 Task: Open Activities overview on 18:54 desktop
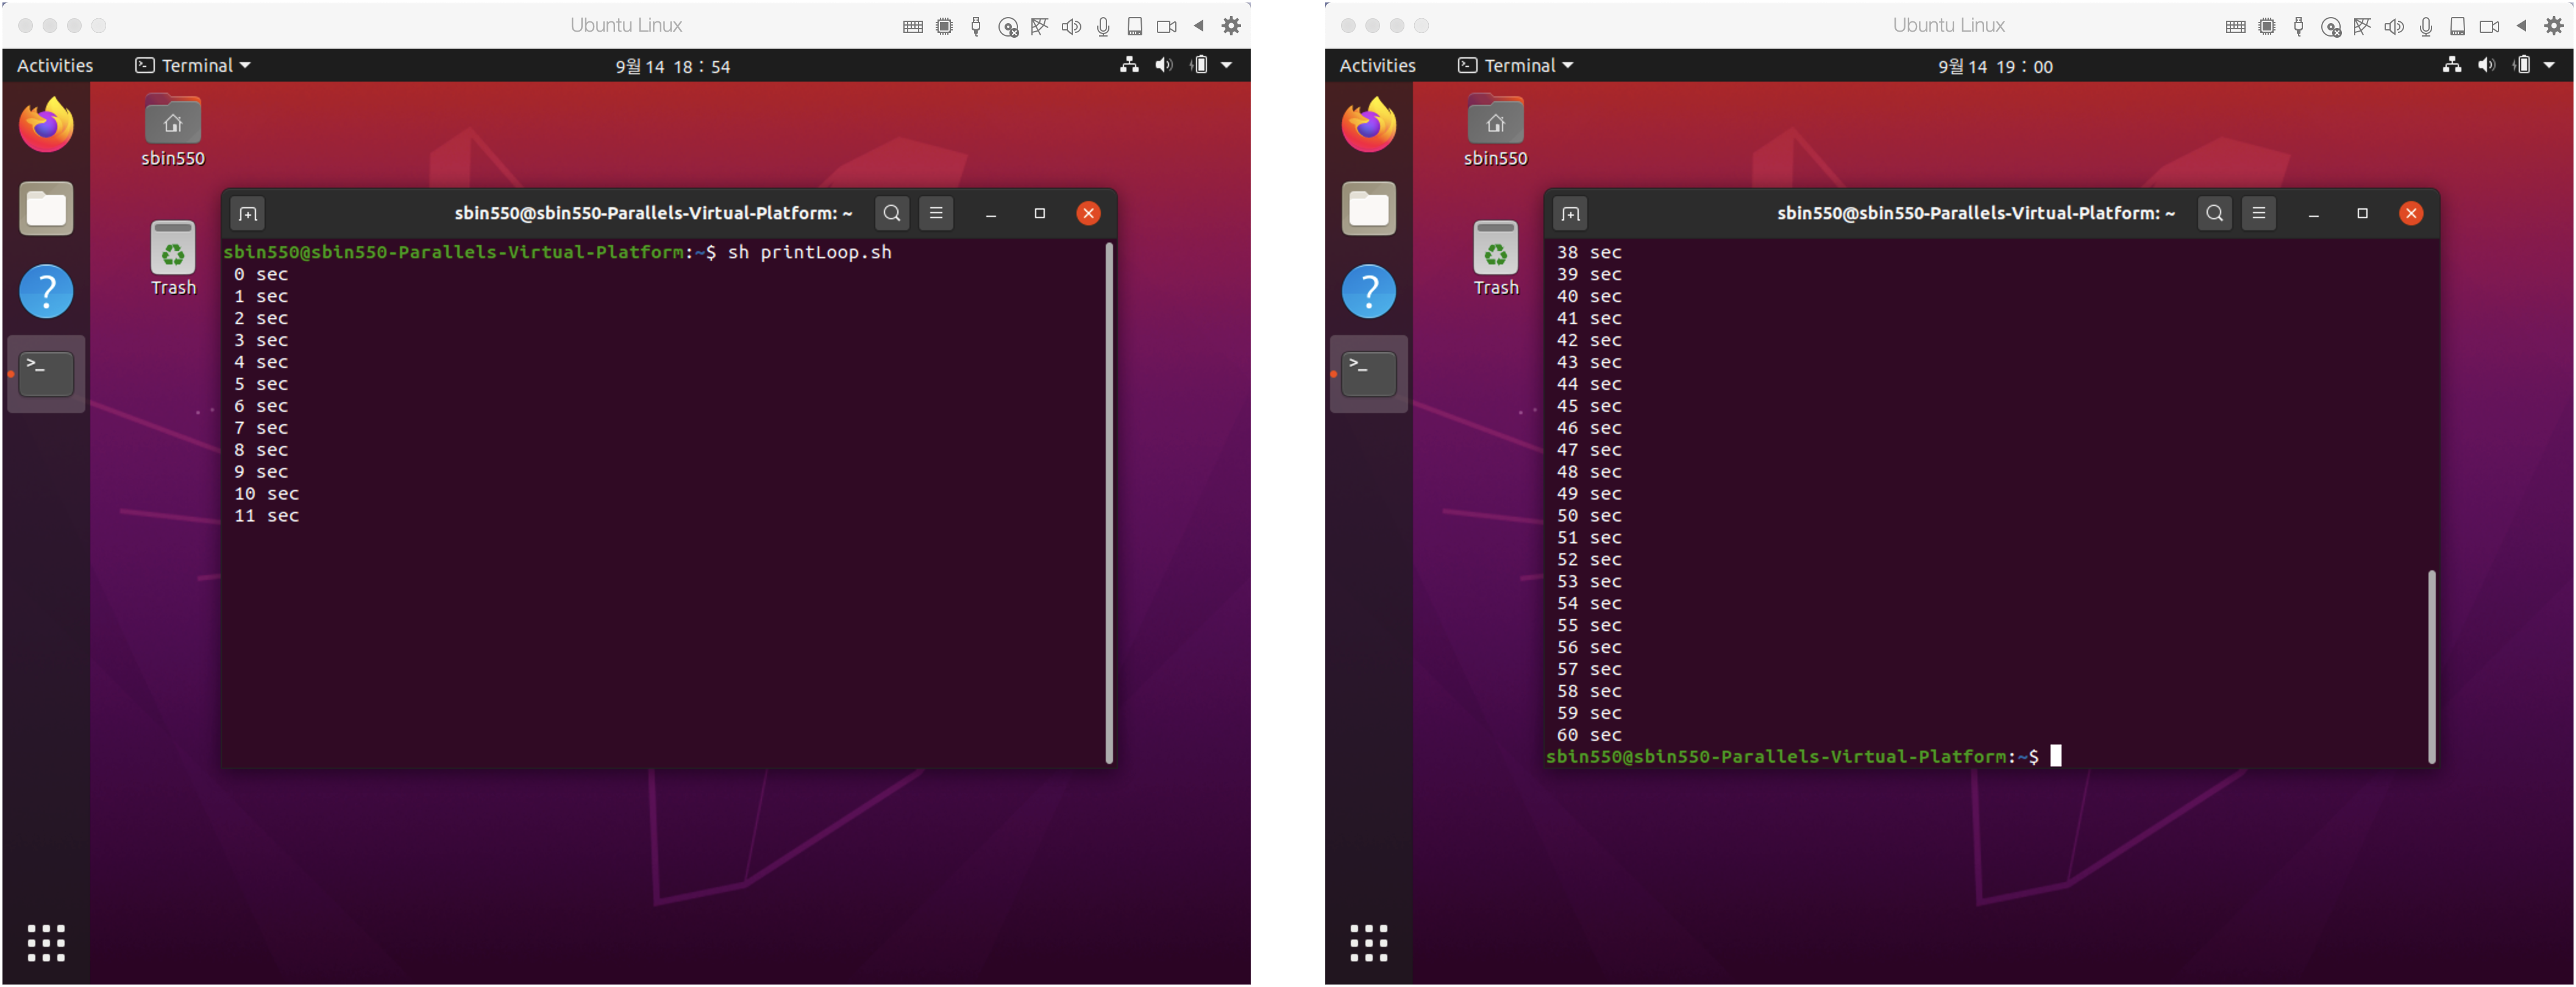(55, 66)
